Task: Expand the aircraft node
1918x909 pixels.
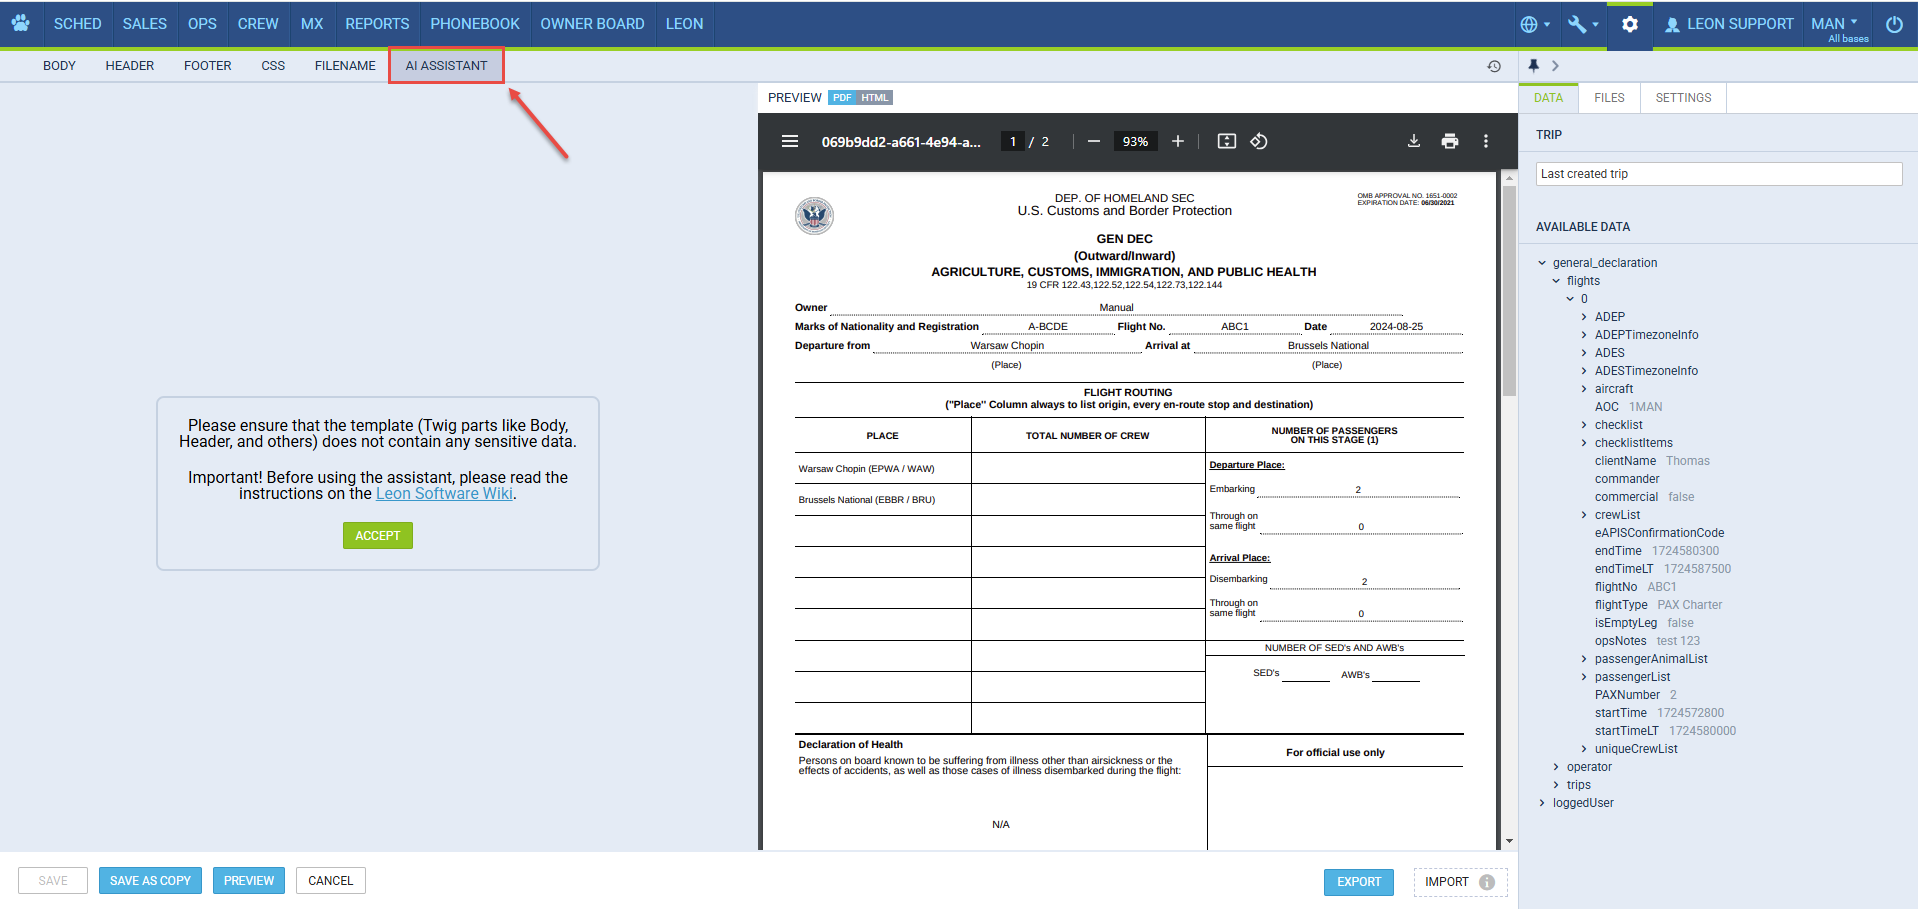Action: (x=1584, y=389)
